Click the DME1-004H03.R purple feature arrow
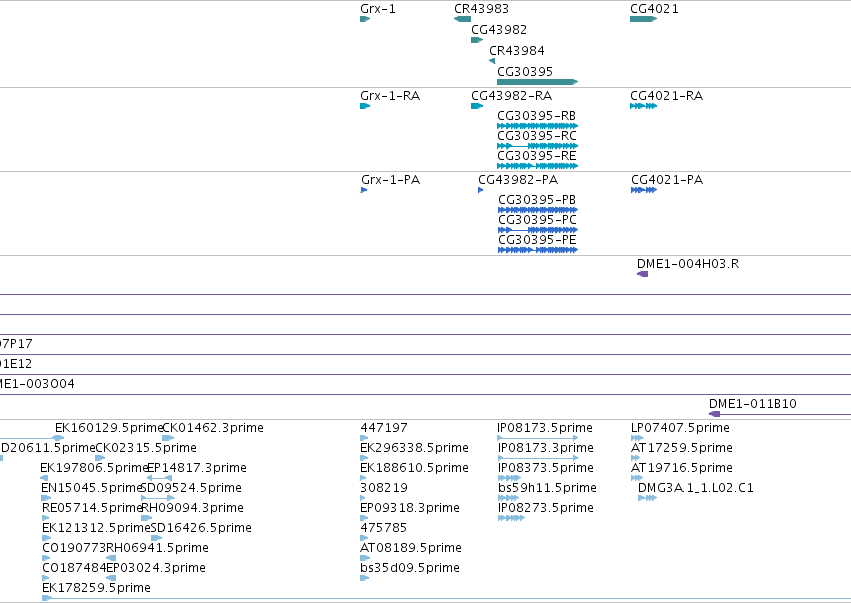 pyautogui.click(x=643, y=274)
